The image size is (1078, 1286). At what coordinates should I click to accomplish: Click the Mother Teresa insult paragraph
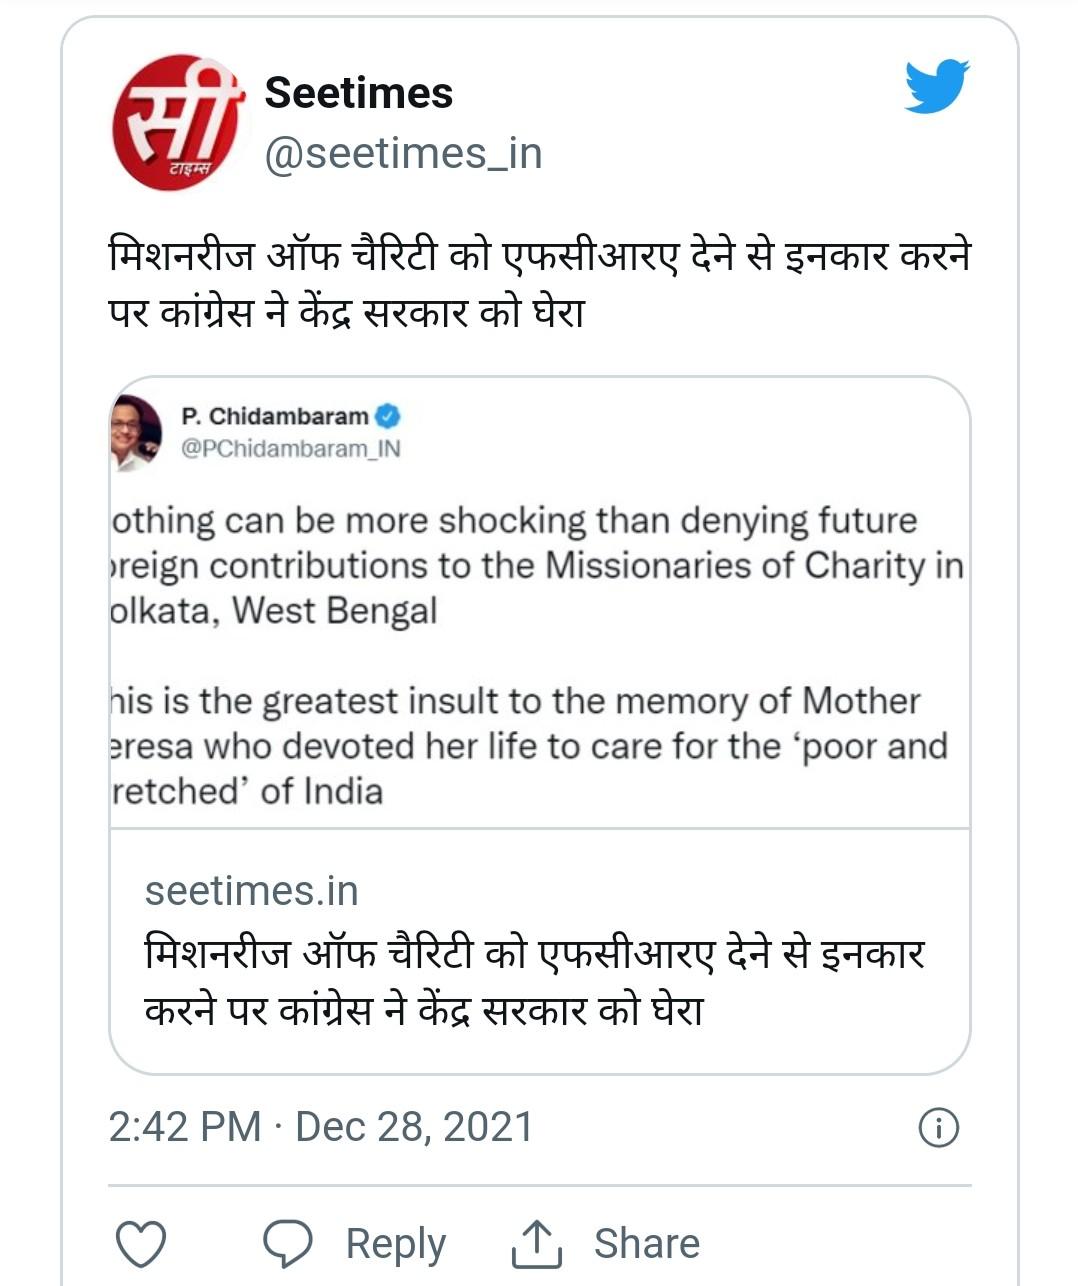(530, 746)
